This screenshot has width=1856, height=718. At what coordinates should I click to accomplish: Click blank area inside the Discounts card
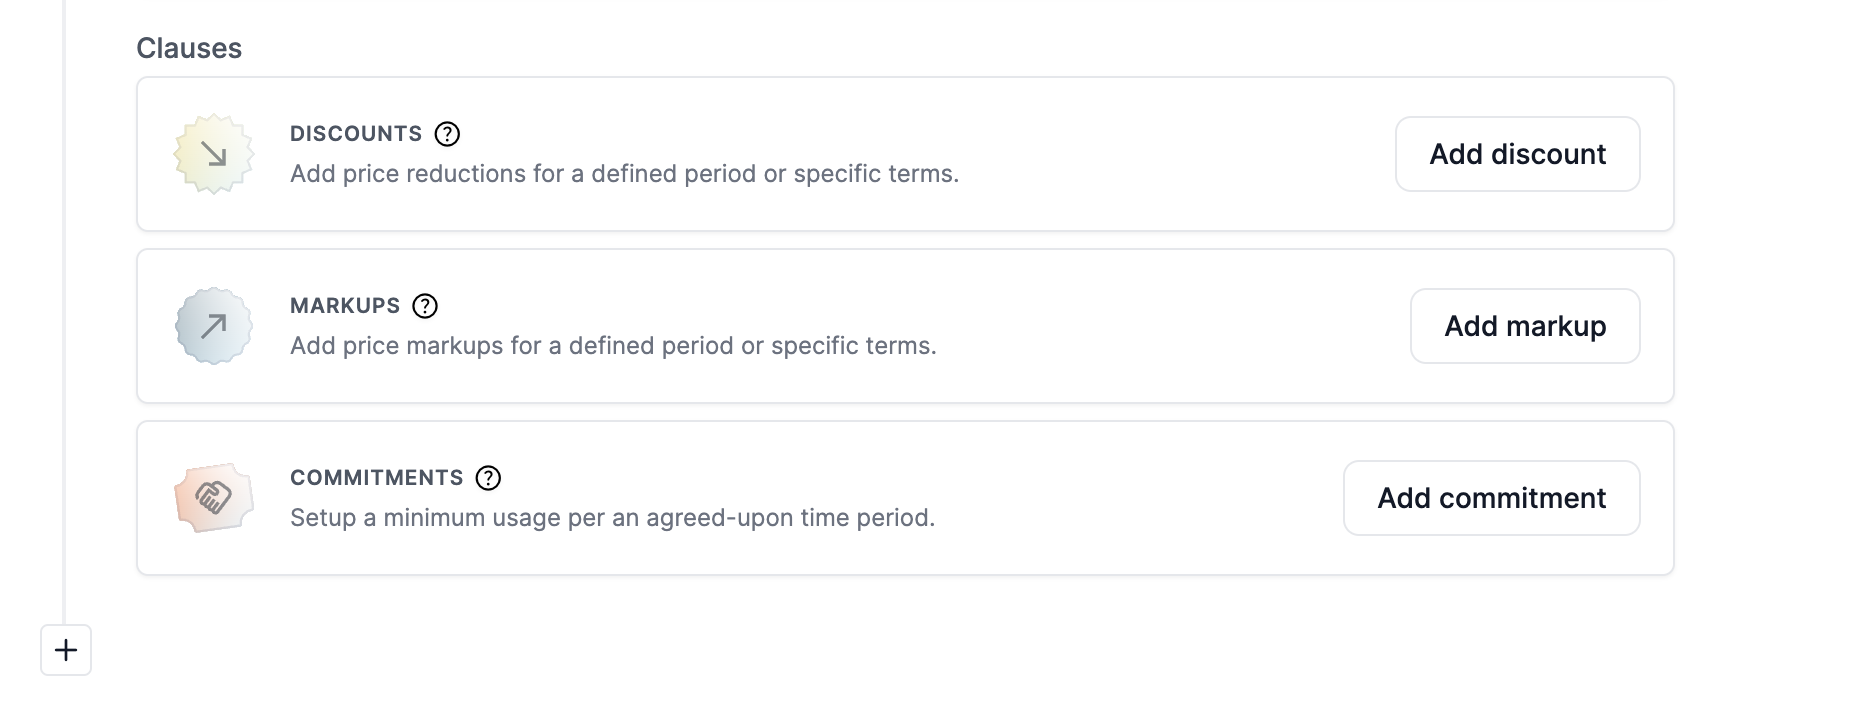(1150, 154)
